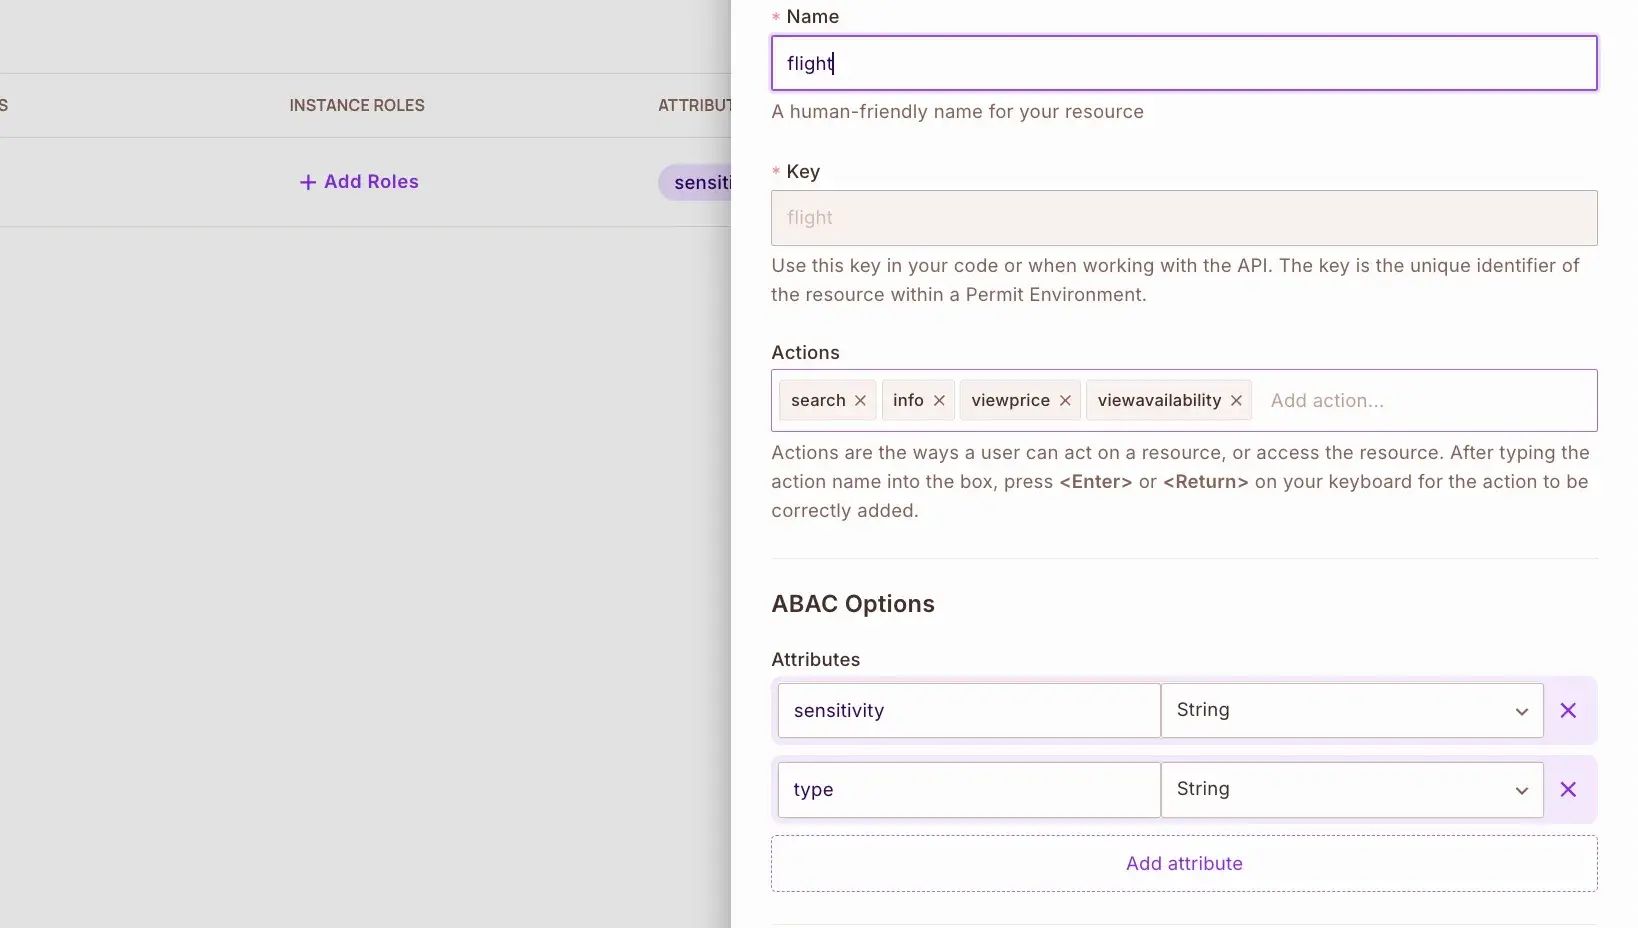The width and height of the screenshot is (1638, 928).
Task: Edit the sensitivity attribute name field
Action: coord(968,710)
